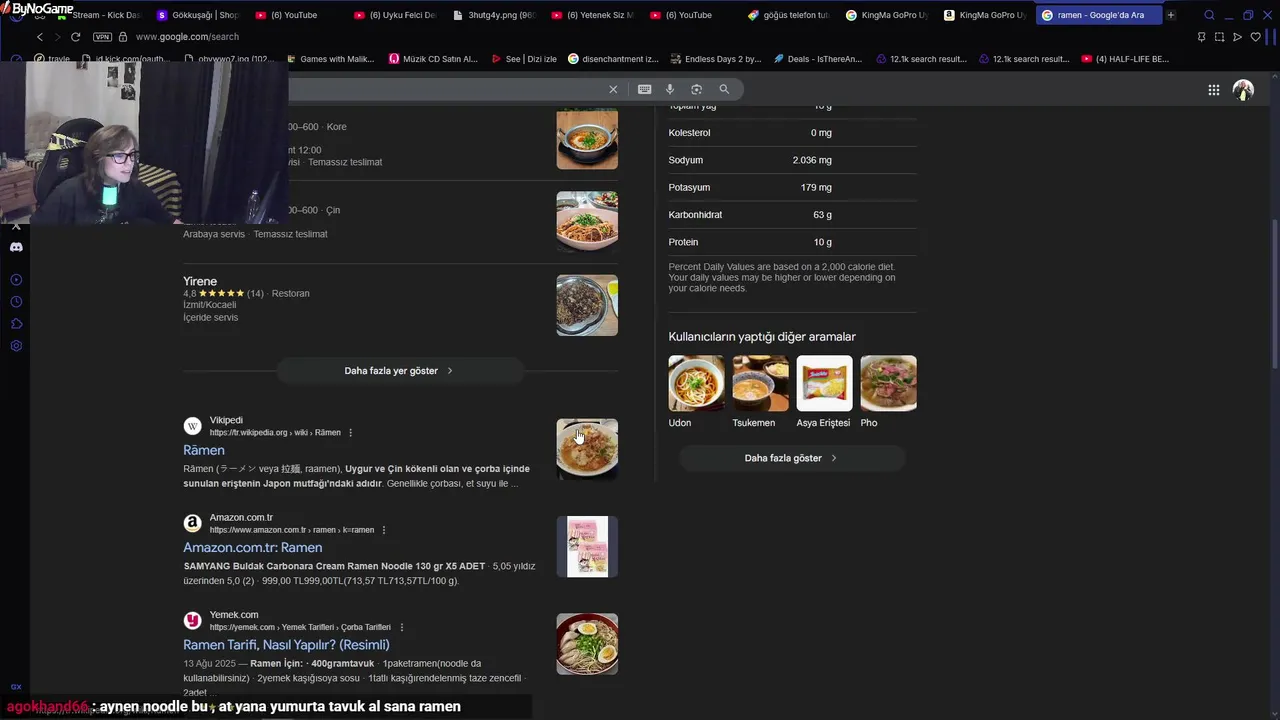Submit search with the magnifier icon

pyautogui.click(x=724, y=89)
